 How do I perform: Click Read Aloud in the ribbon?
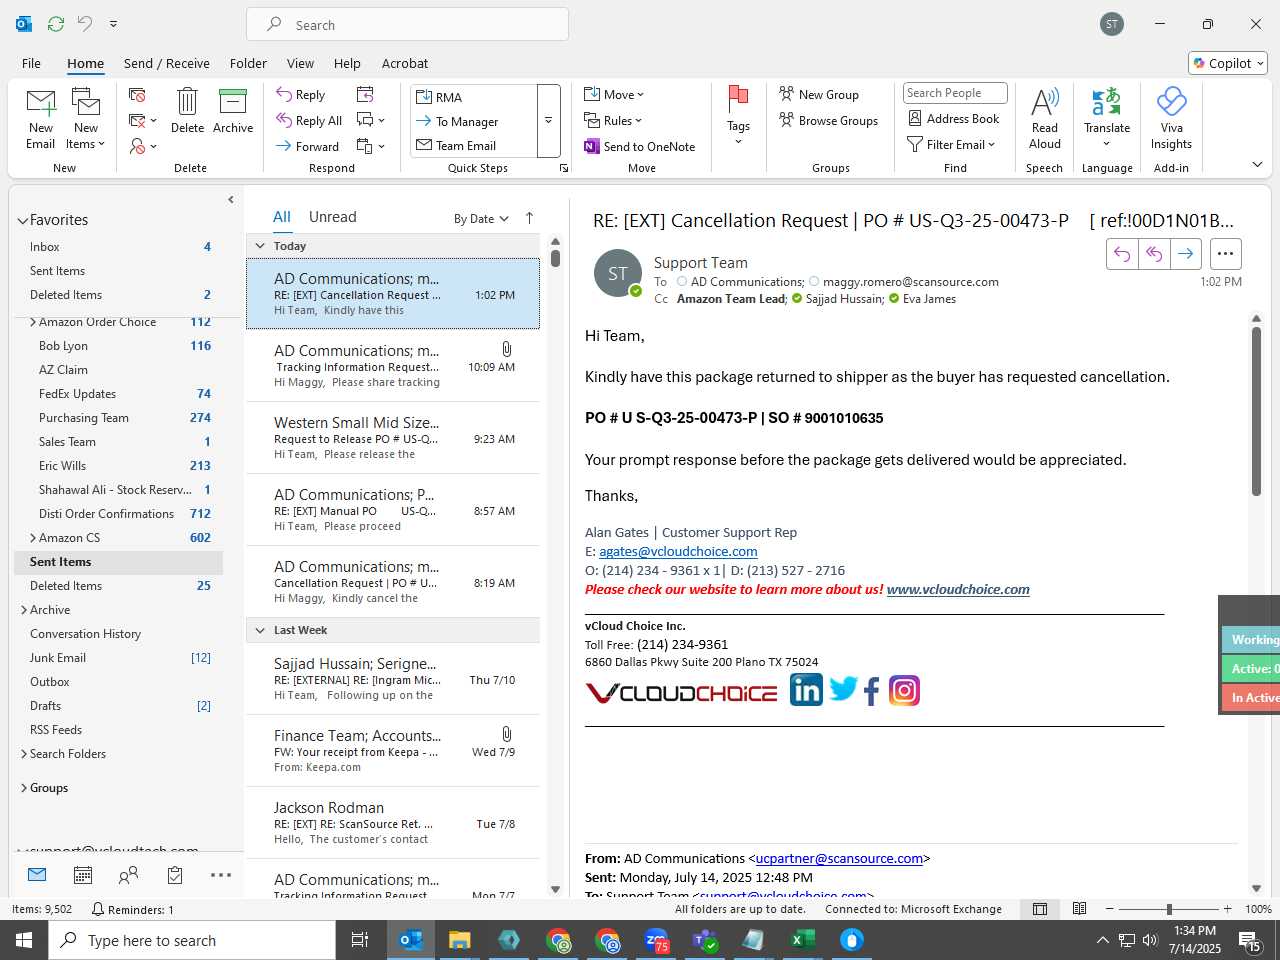pos(1044,118)
